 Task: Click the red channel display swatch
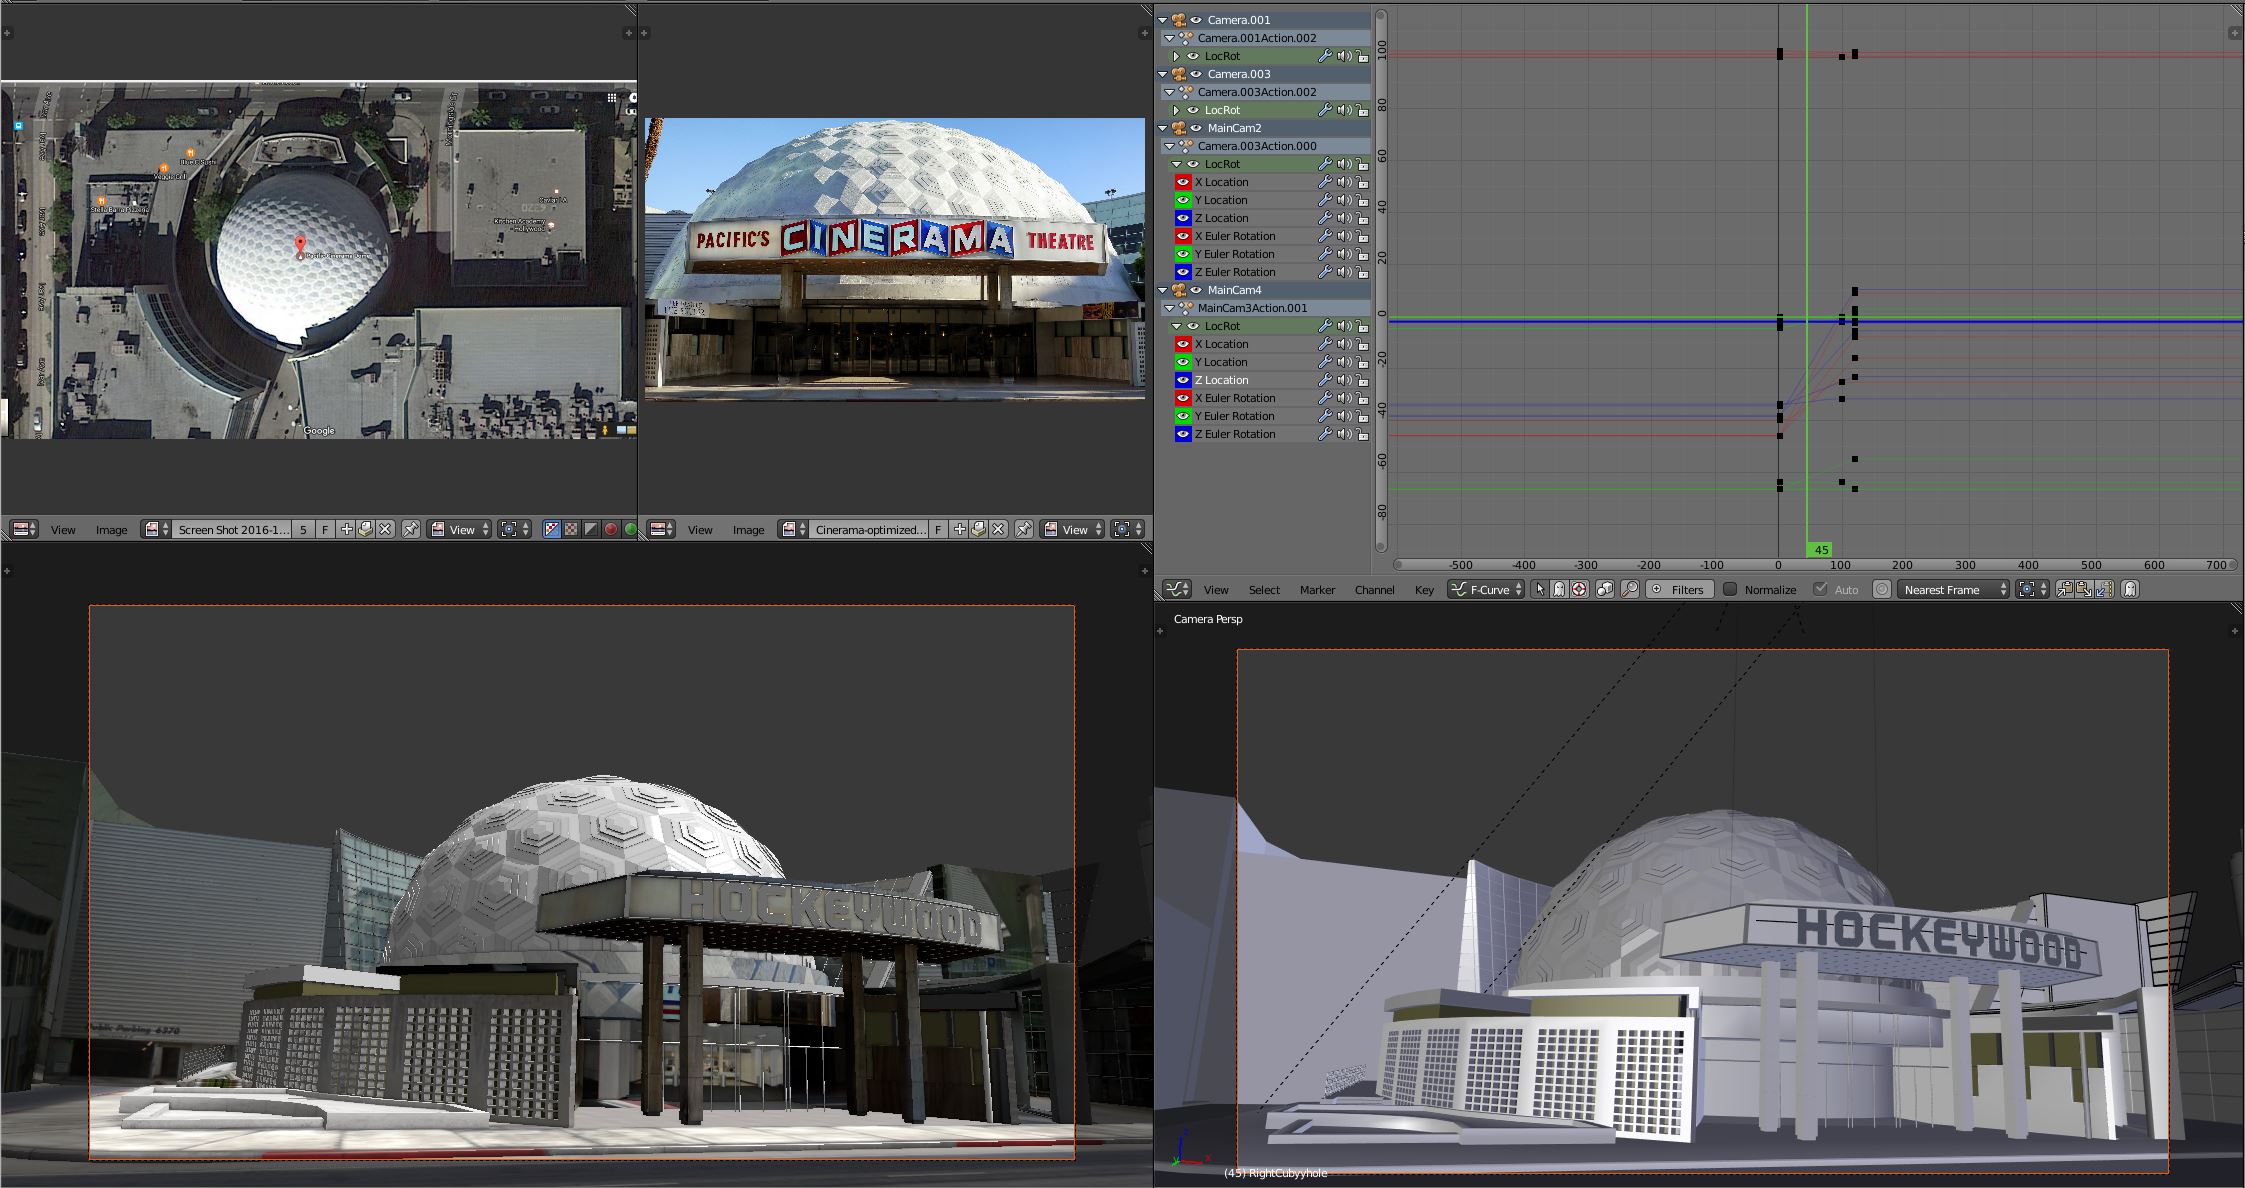[x=611, y=530]
